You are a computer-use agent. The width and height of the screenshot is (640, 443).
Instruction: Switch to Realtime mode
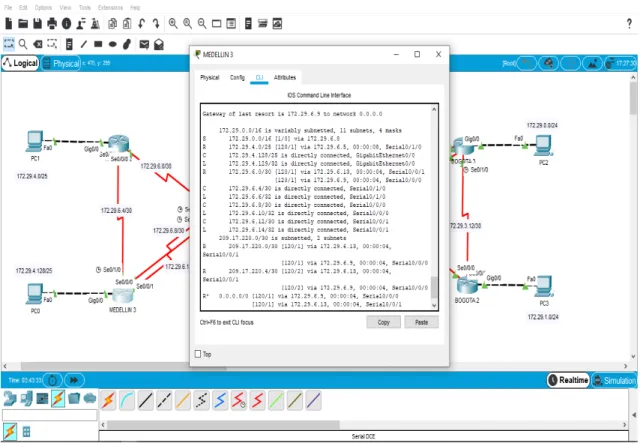[x=568, y=380]
